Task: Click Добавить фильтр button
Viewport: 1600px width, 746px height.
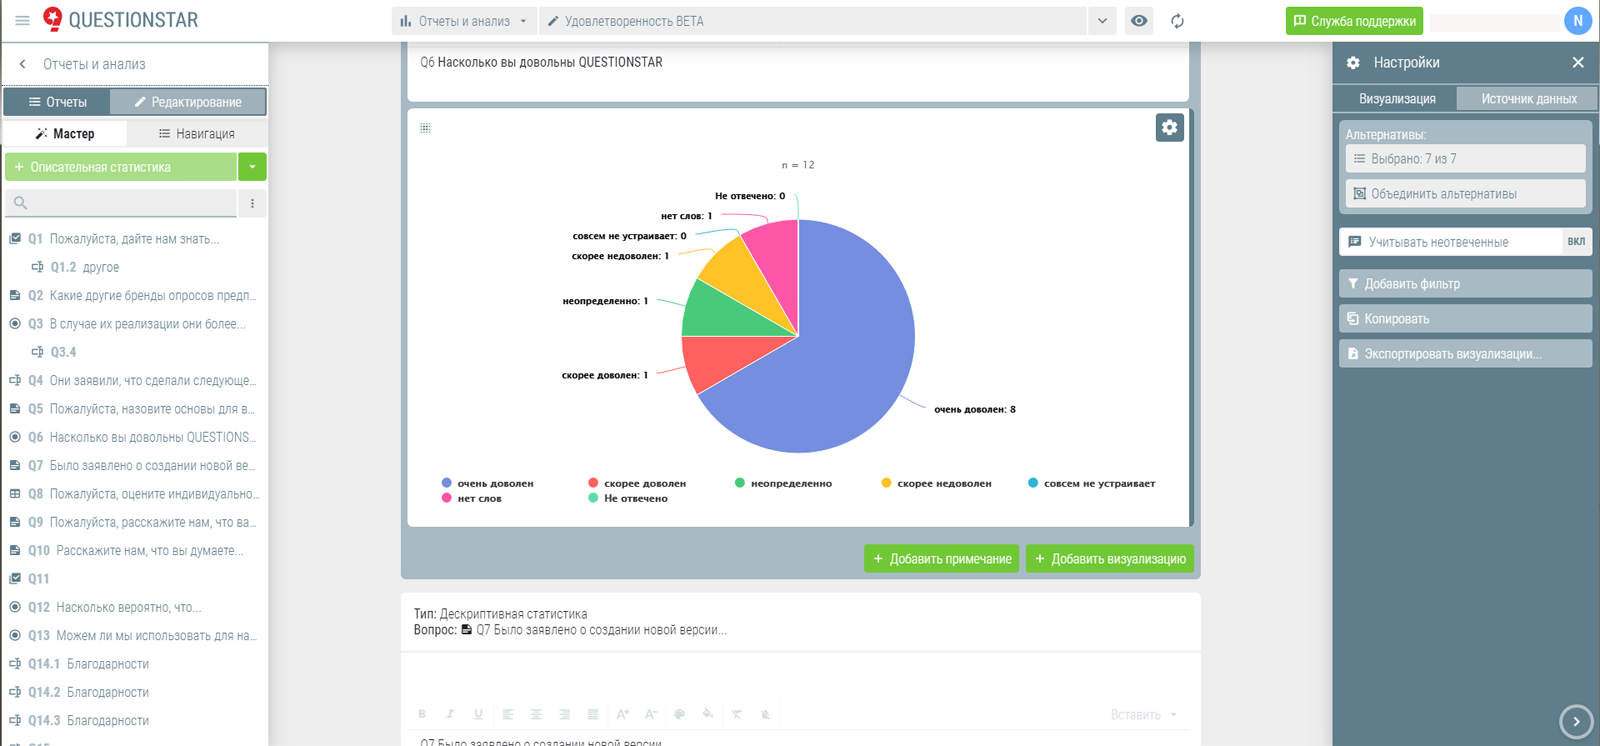Action: click(1465, 284)
